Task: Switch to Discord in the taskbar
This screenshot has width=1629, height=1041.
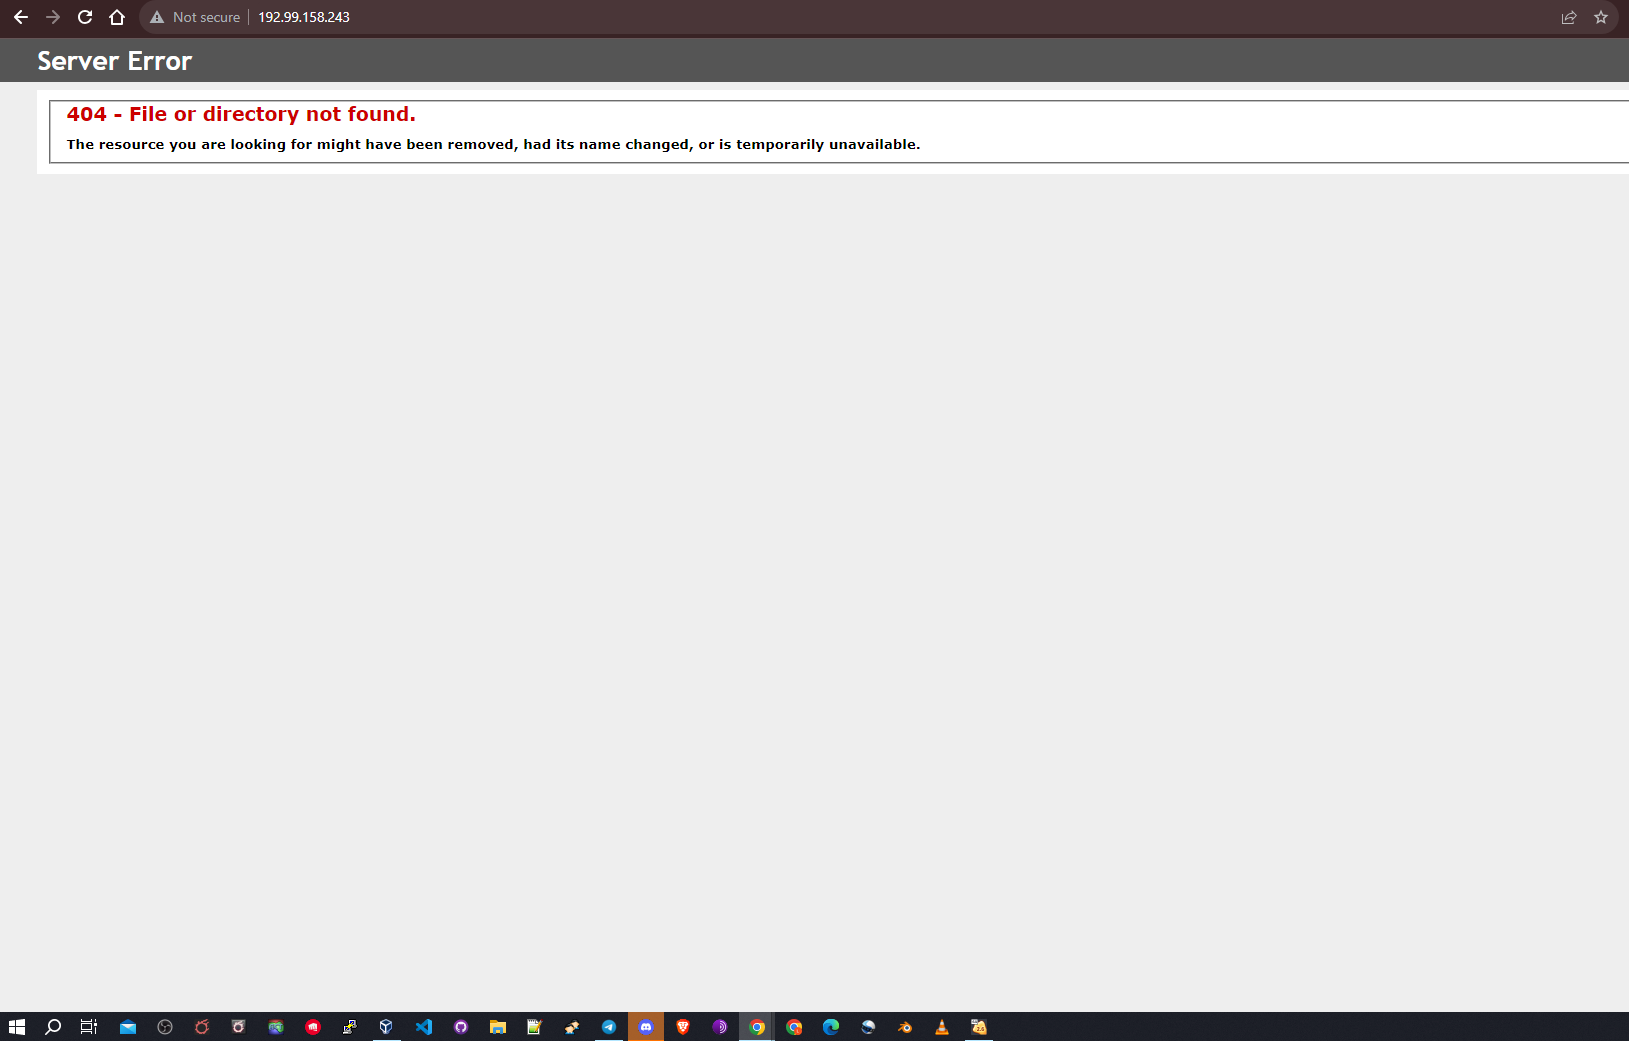Action: click(x=646, y=1027)
